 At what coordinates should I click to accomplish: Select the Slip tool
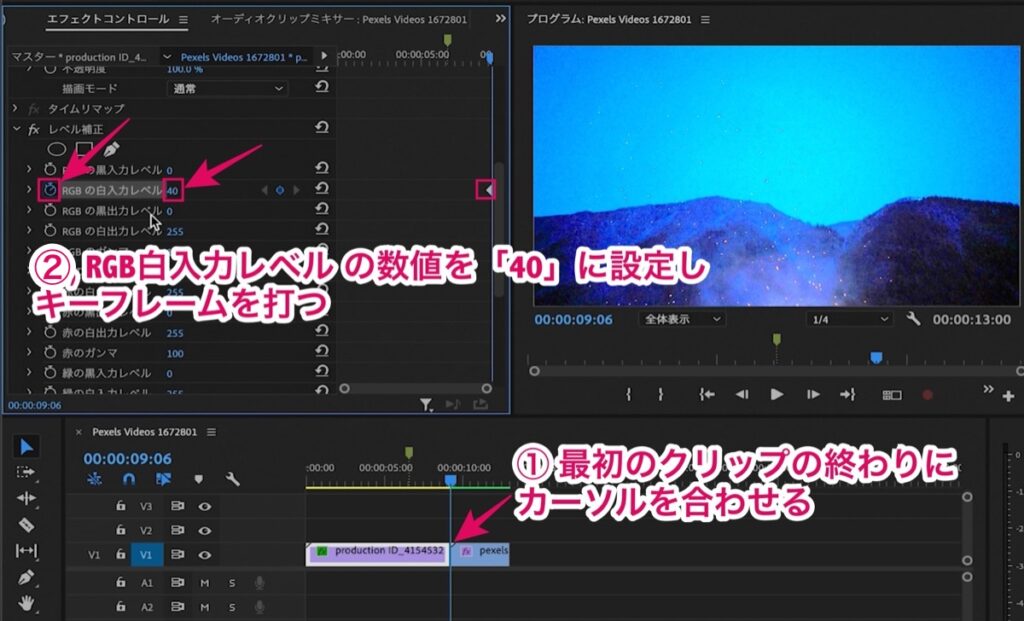pos(26,551)
